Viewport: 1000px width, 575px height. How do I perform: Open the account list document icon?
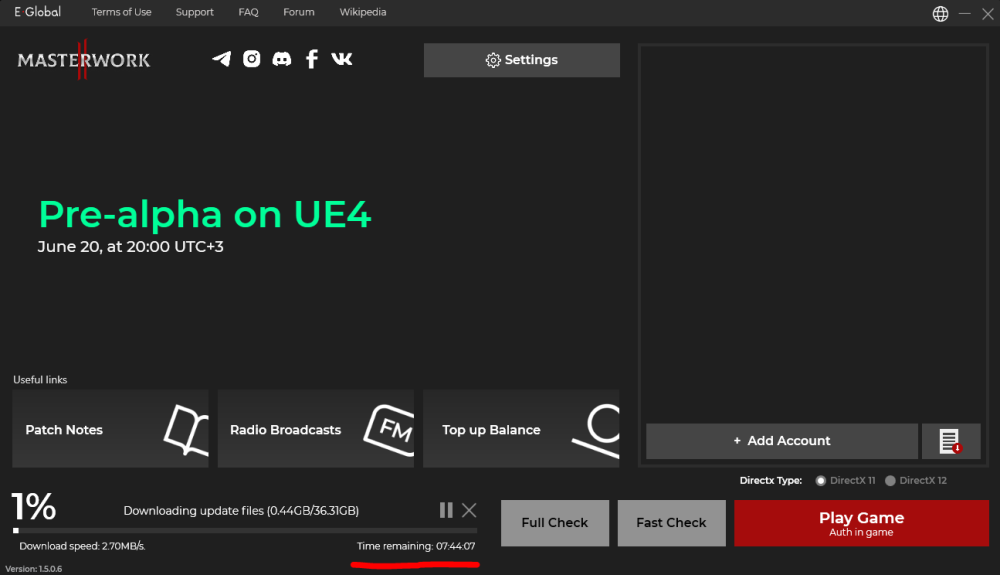point(950,441)
